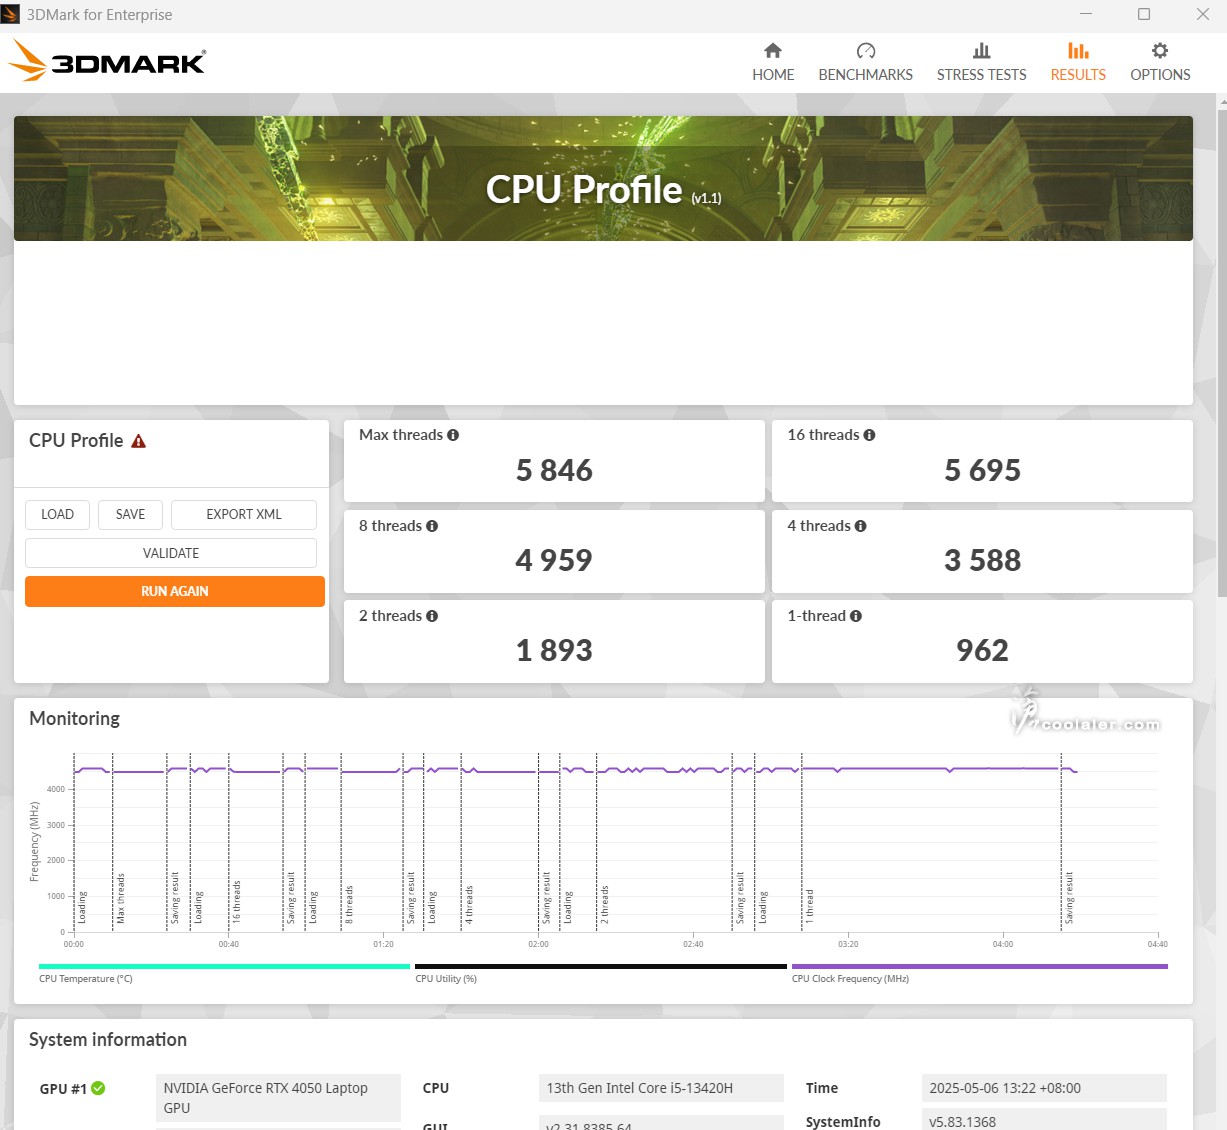Open the OPTIONS tab
Image resolution: width=1227 pixels, height=1130 pixels.
1160,62
